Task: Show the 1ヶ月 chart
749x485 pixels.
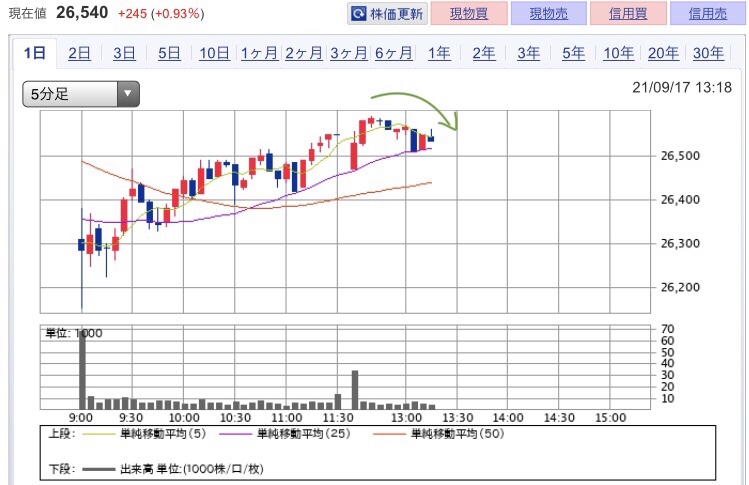Action: pos(259,53)
